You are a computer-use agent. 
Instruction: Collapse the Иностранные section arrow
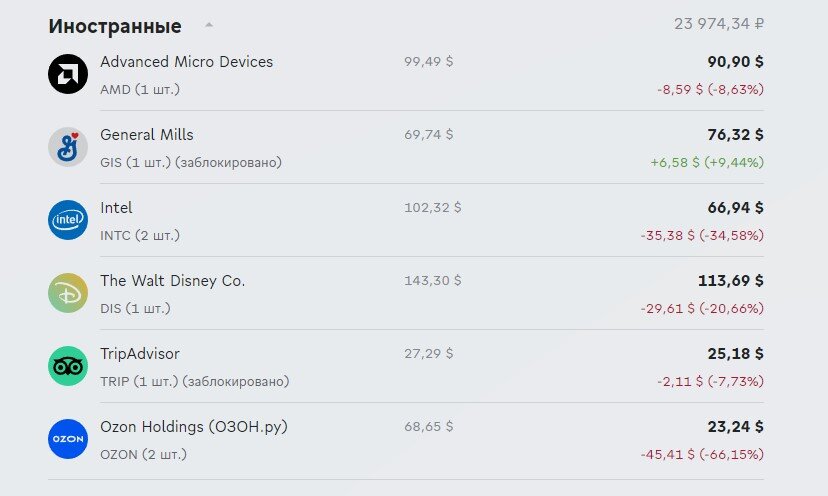[x=209, y=25]
